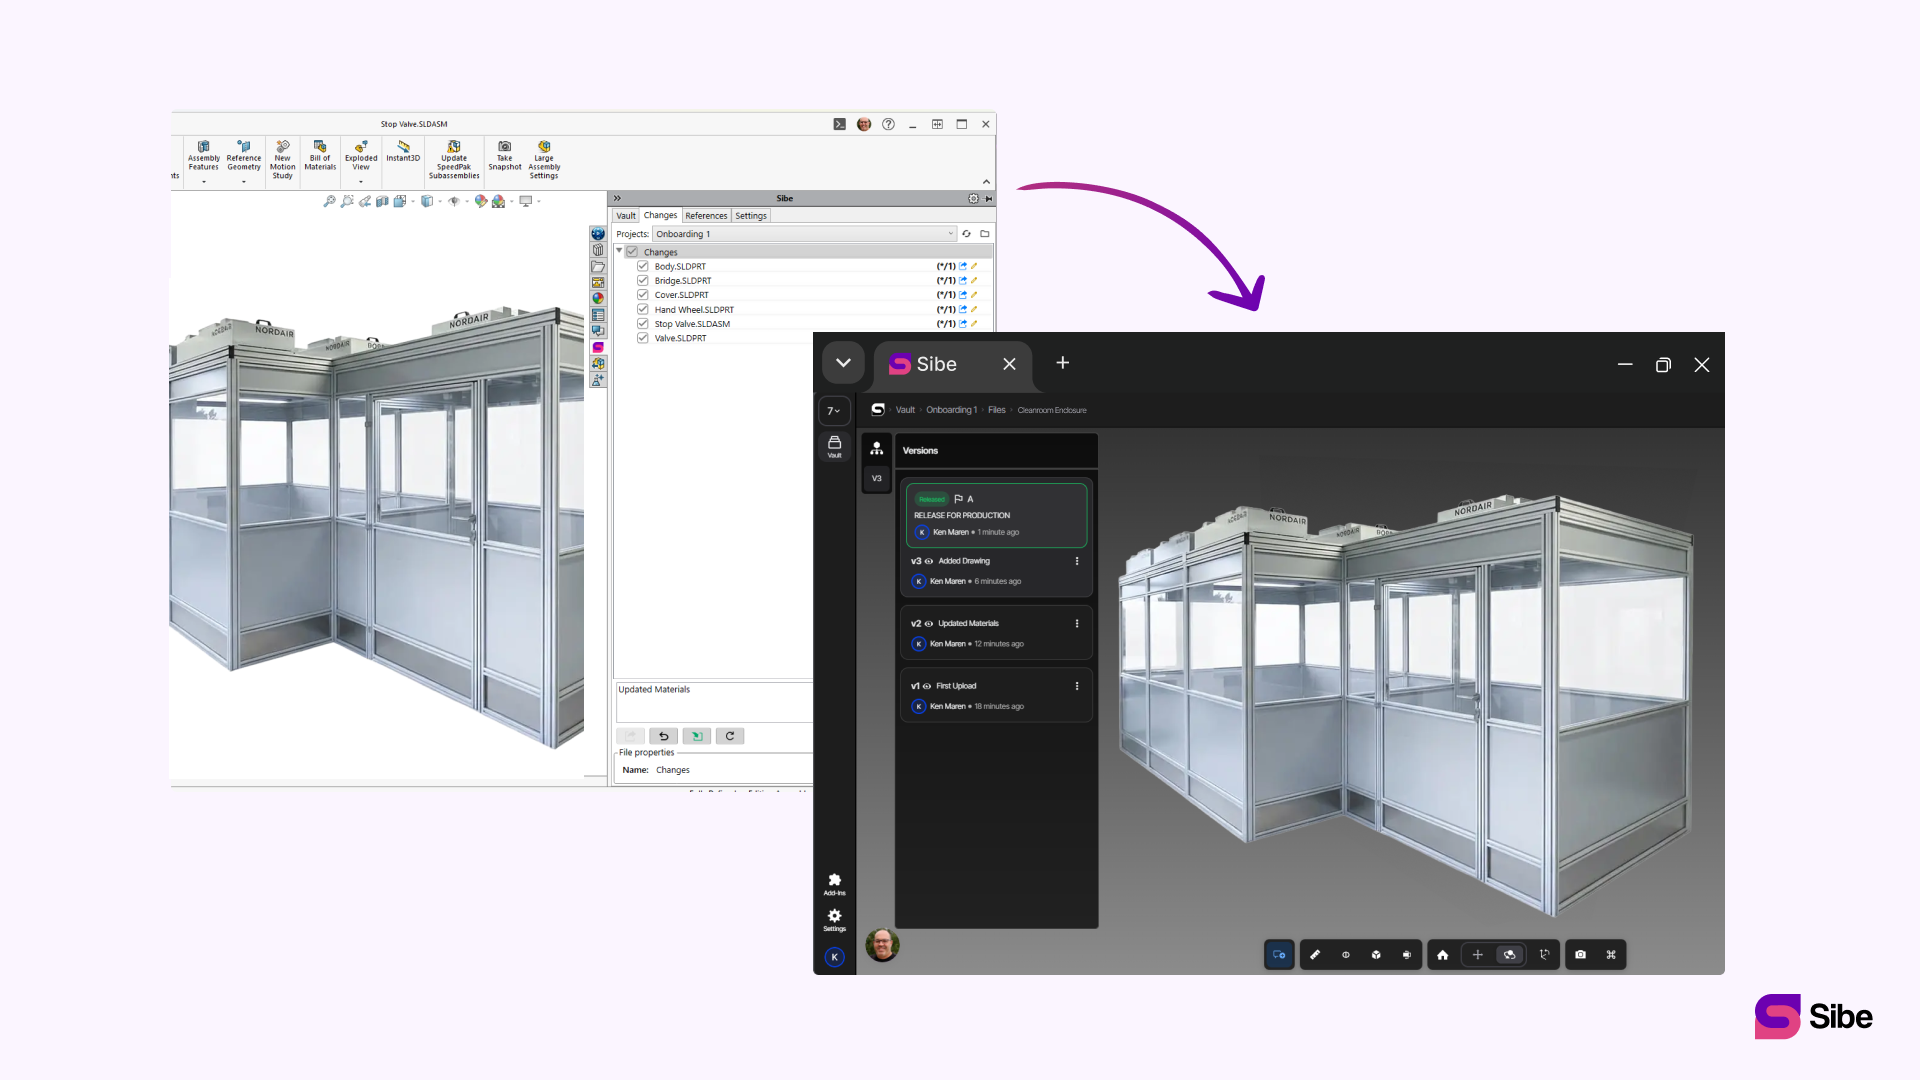Click the 3D cube display icon in the viewer toolbar
This screenshot has height=1080, width=1920.
(1376, 955)
